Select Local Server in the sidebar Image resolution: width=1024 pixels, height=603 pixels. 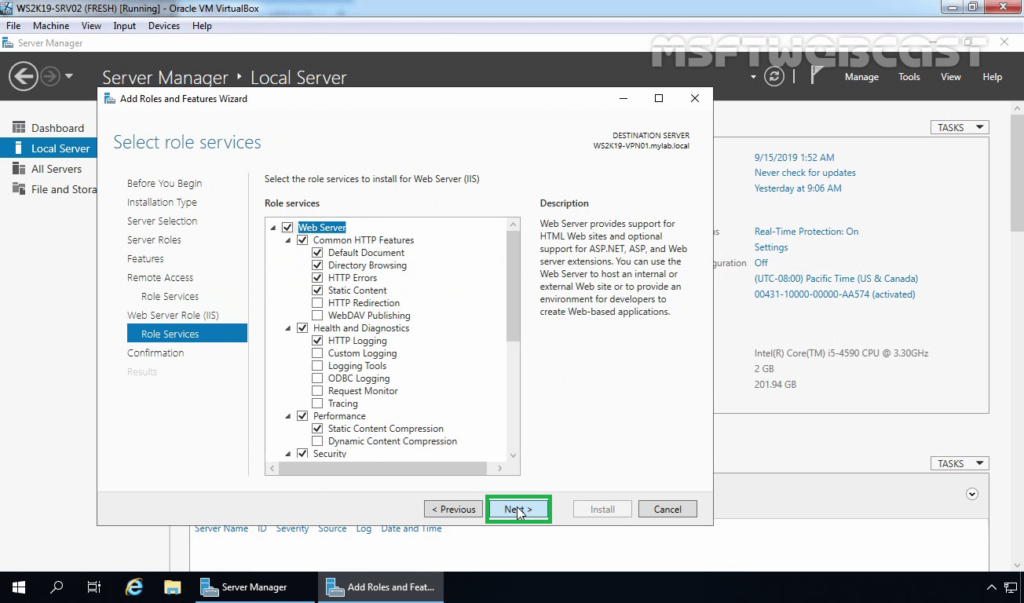click(49, 148)
